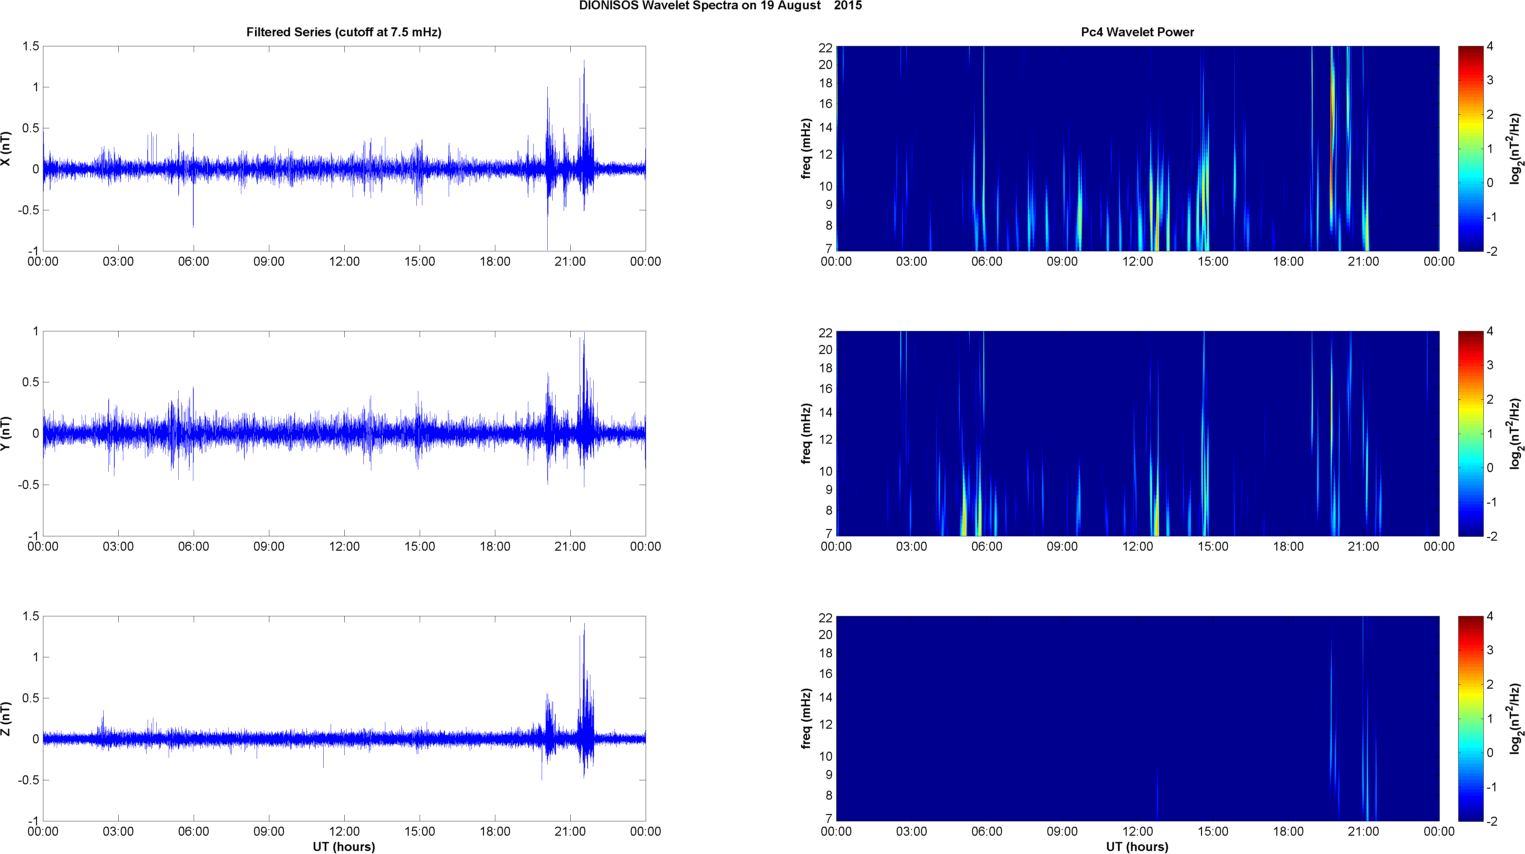
Task: Click the colorbar beside the bottom spectrogram
Action: (x=1470, y=719)
